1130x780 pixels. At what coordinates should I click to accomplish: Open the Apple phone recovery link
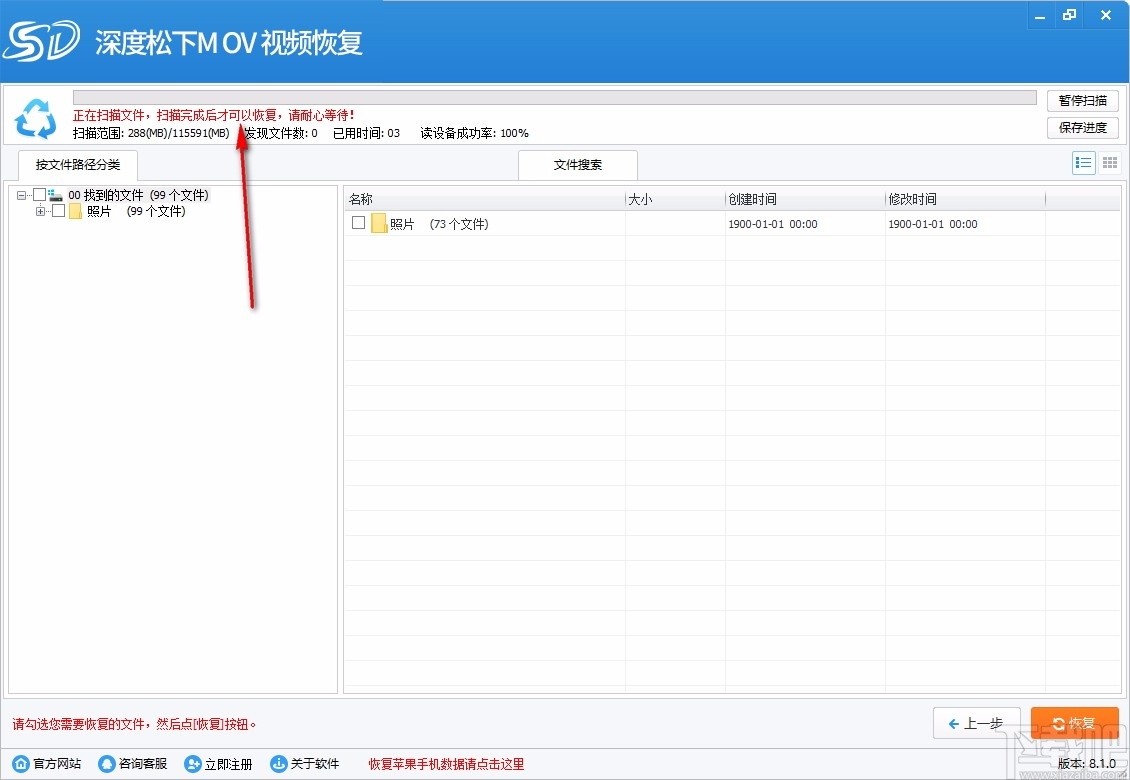(x=438, y=763)
